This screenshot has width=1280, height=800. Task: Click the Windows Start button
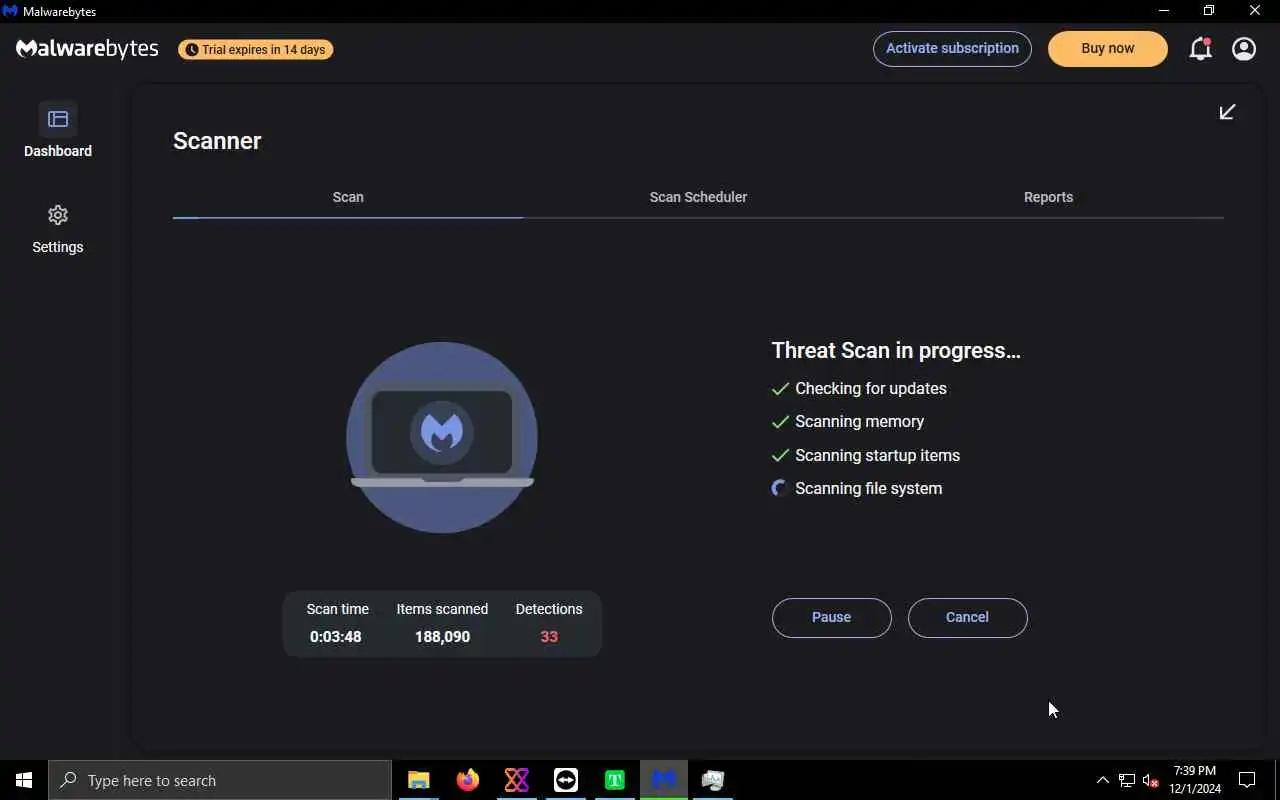click(24, 780)
